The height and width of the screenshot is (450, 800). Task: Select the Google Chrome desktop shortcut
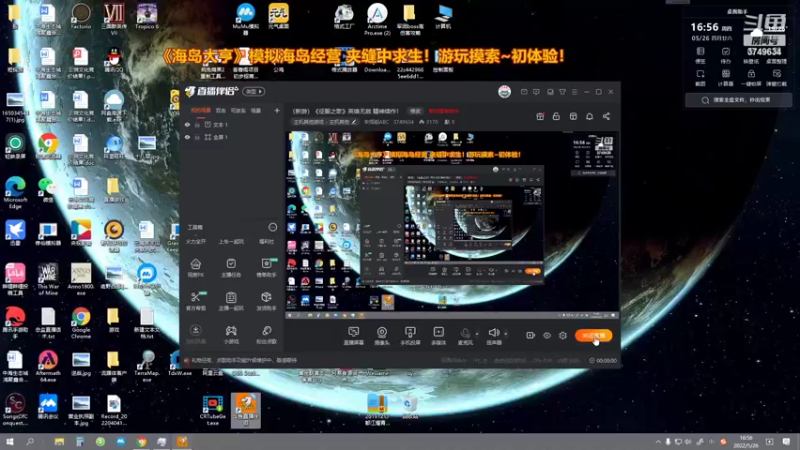point(81,323)
